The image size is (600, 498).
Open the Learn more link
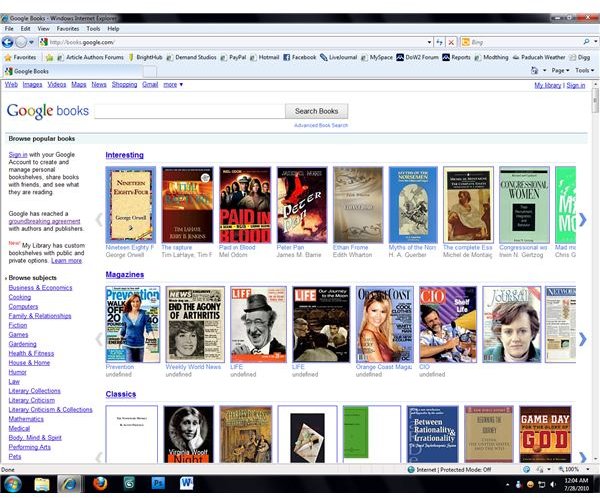(x=66, y=261)
